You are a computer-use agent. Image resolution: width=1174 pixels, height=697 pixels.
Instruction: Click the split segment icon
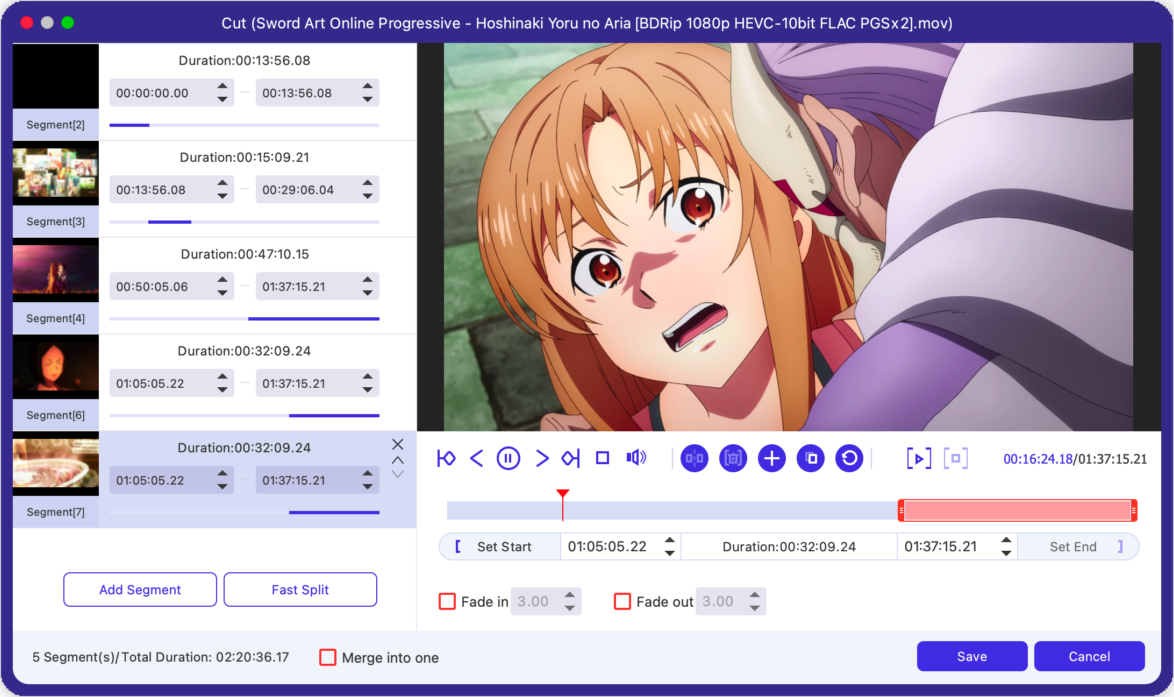(x=694, y=458)
